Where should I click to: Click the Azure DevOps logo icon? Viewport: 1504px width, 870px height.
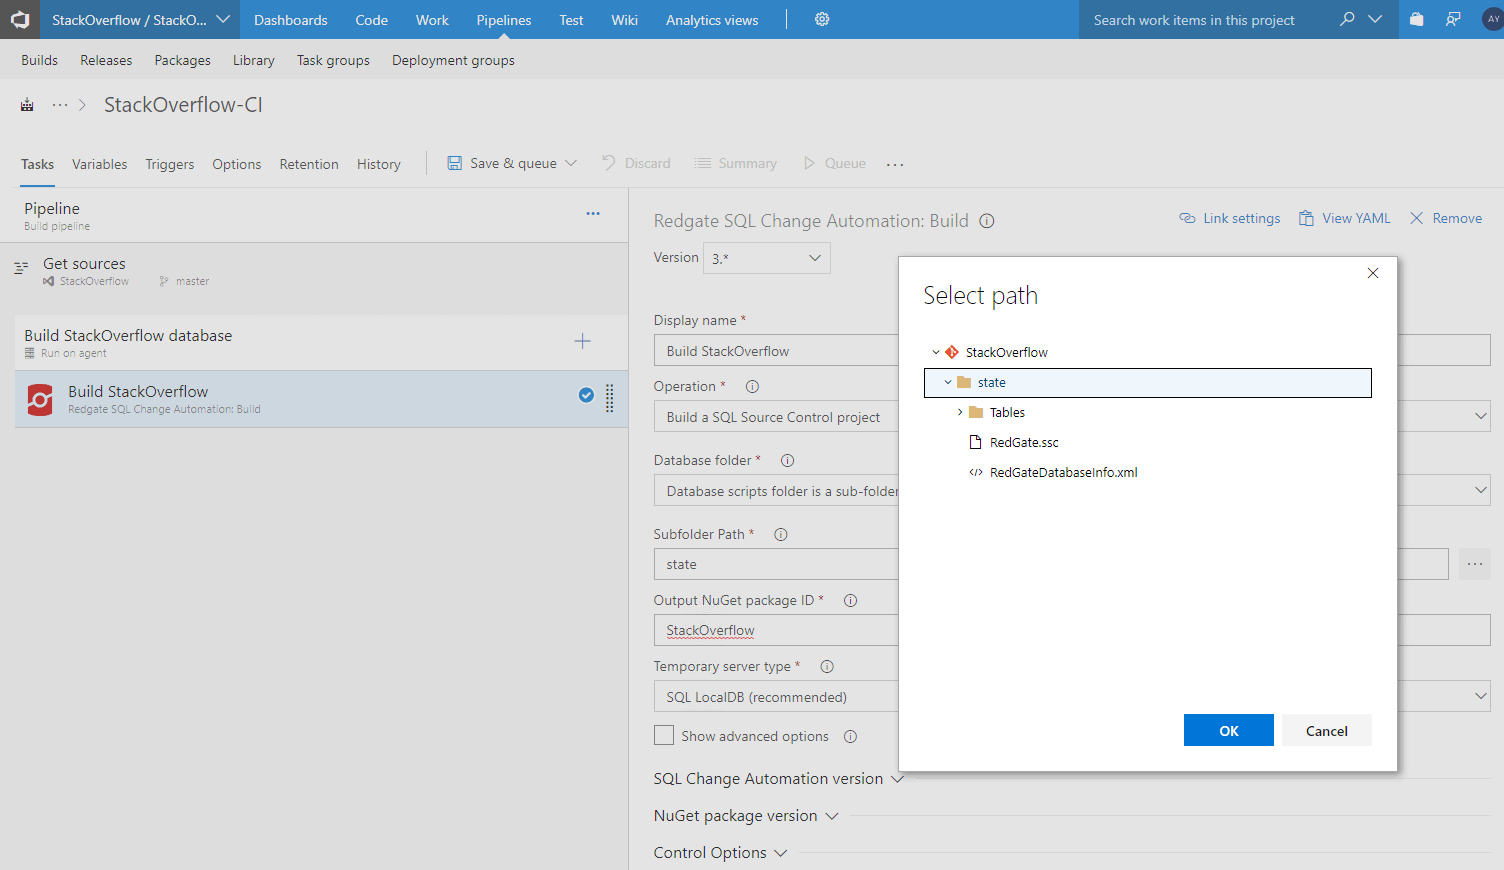(x=20, y=20)
